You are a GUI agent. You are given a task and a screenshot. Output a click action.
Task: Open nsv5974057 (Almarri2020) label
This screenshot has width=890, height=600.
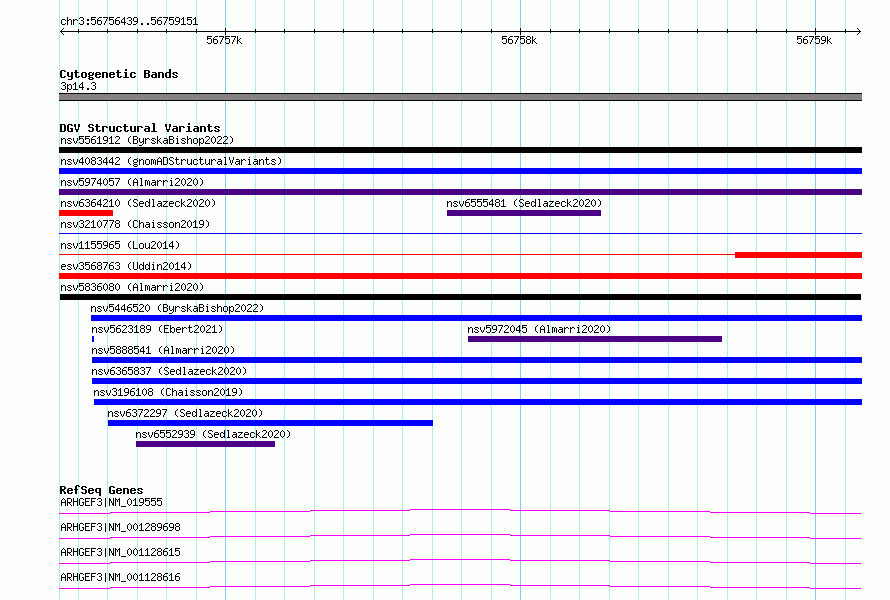[x=132, y=182]
